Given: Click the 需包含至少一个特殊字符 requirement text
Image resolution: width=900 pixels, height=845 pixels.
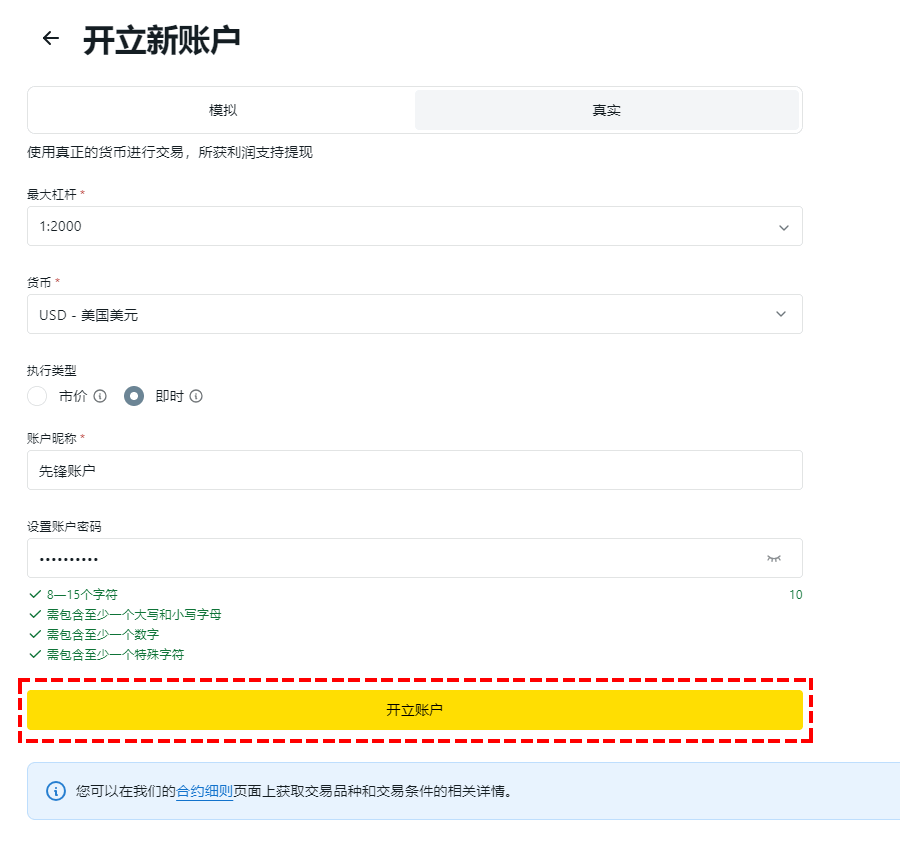Looking at the screenshot, I should pyautogui.click(x=115, y=654).
